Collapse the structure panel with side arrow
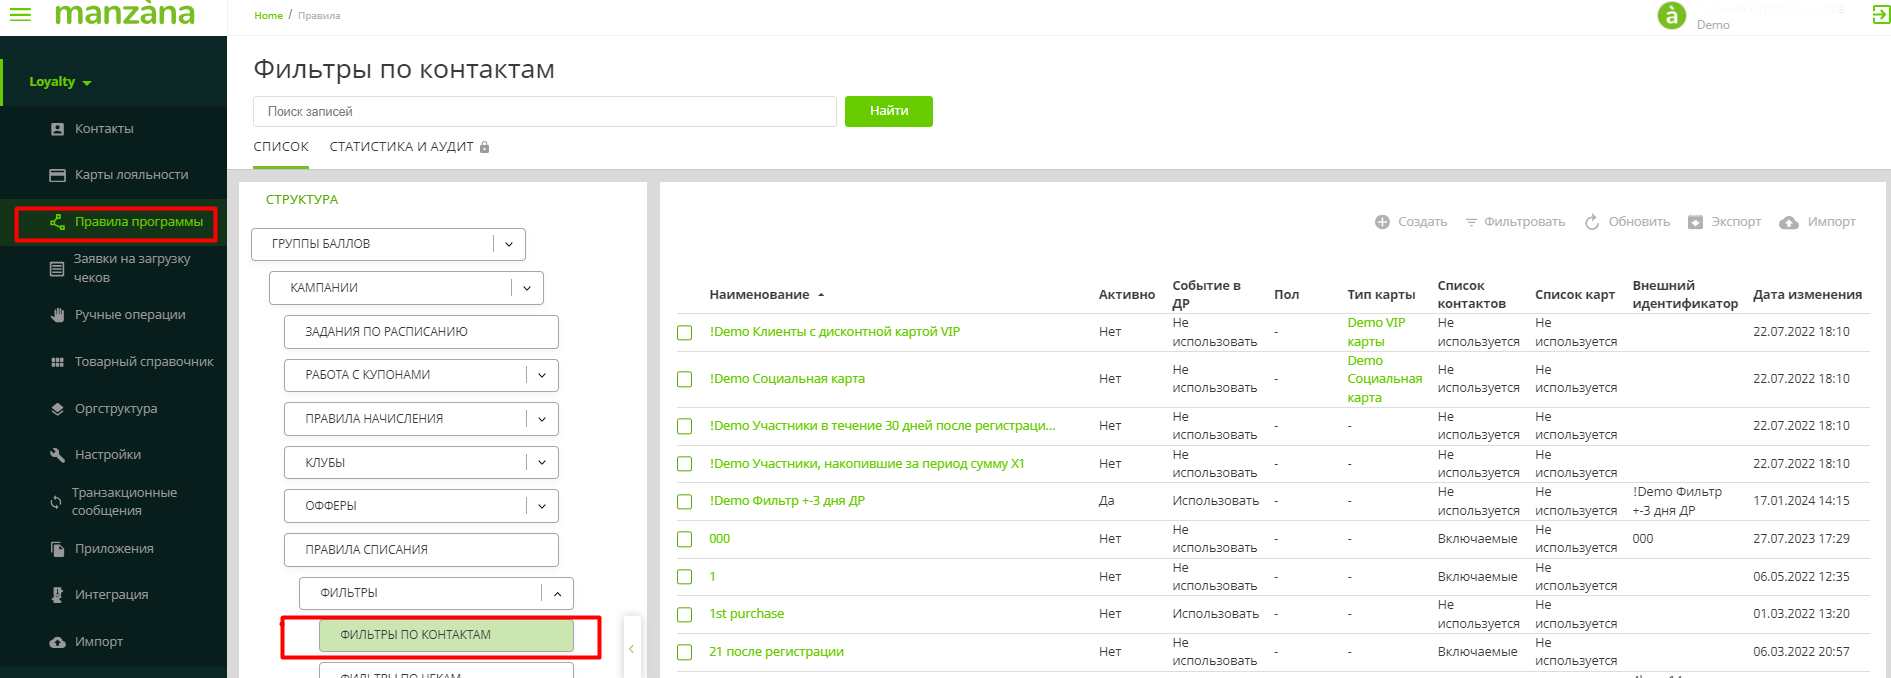Image resolution: width=1891 pixels, height=678 pixels. pyautogui.click(x=631, y=649)
